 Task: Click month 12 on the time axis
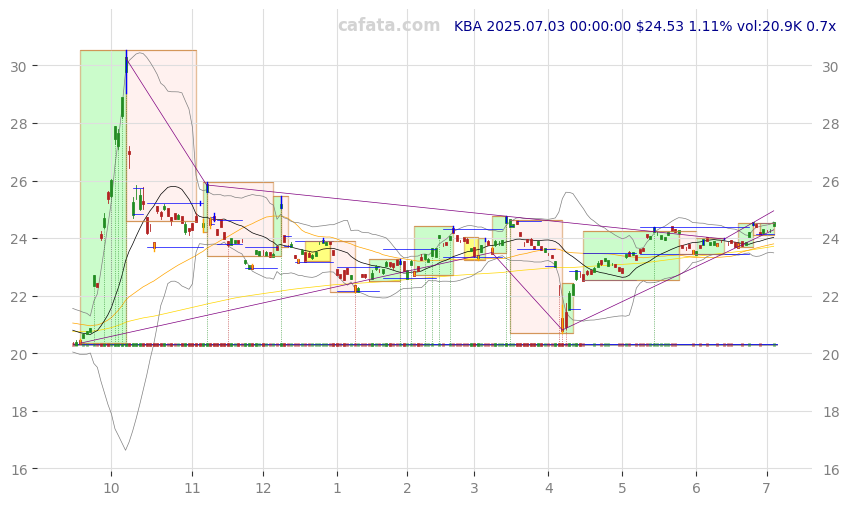click(x=263, y=488)
